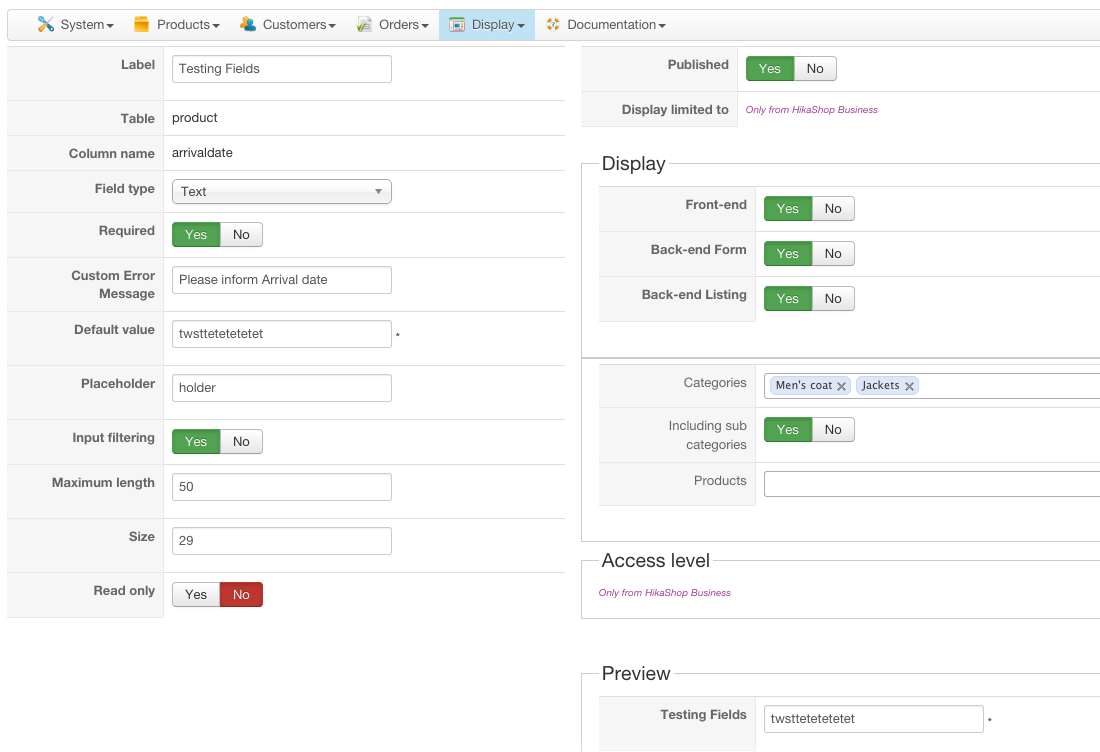
Task: Click the Customers people icon
Action: pos(248,24)
